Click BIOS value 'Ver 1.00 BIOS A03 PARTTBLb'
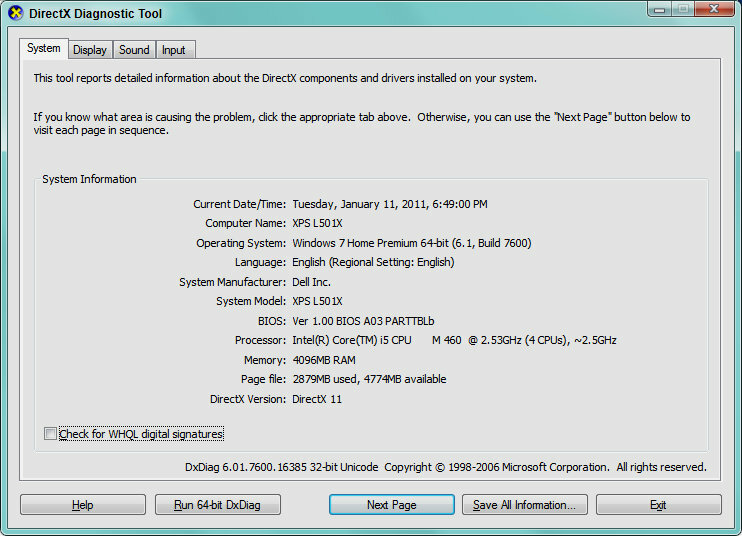The image size is (742, 536). click(363, 321)
